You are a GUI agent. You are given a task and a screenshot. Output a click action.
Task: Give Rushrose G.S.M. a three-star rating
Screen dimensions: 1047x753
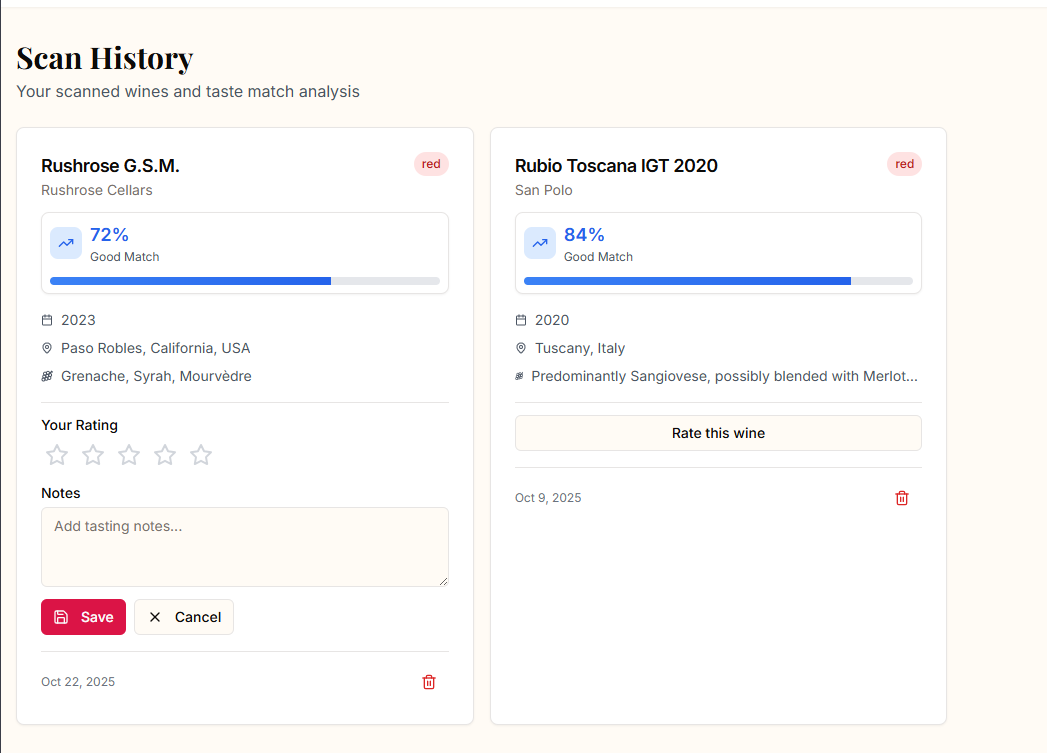click(x=129, y=455)
